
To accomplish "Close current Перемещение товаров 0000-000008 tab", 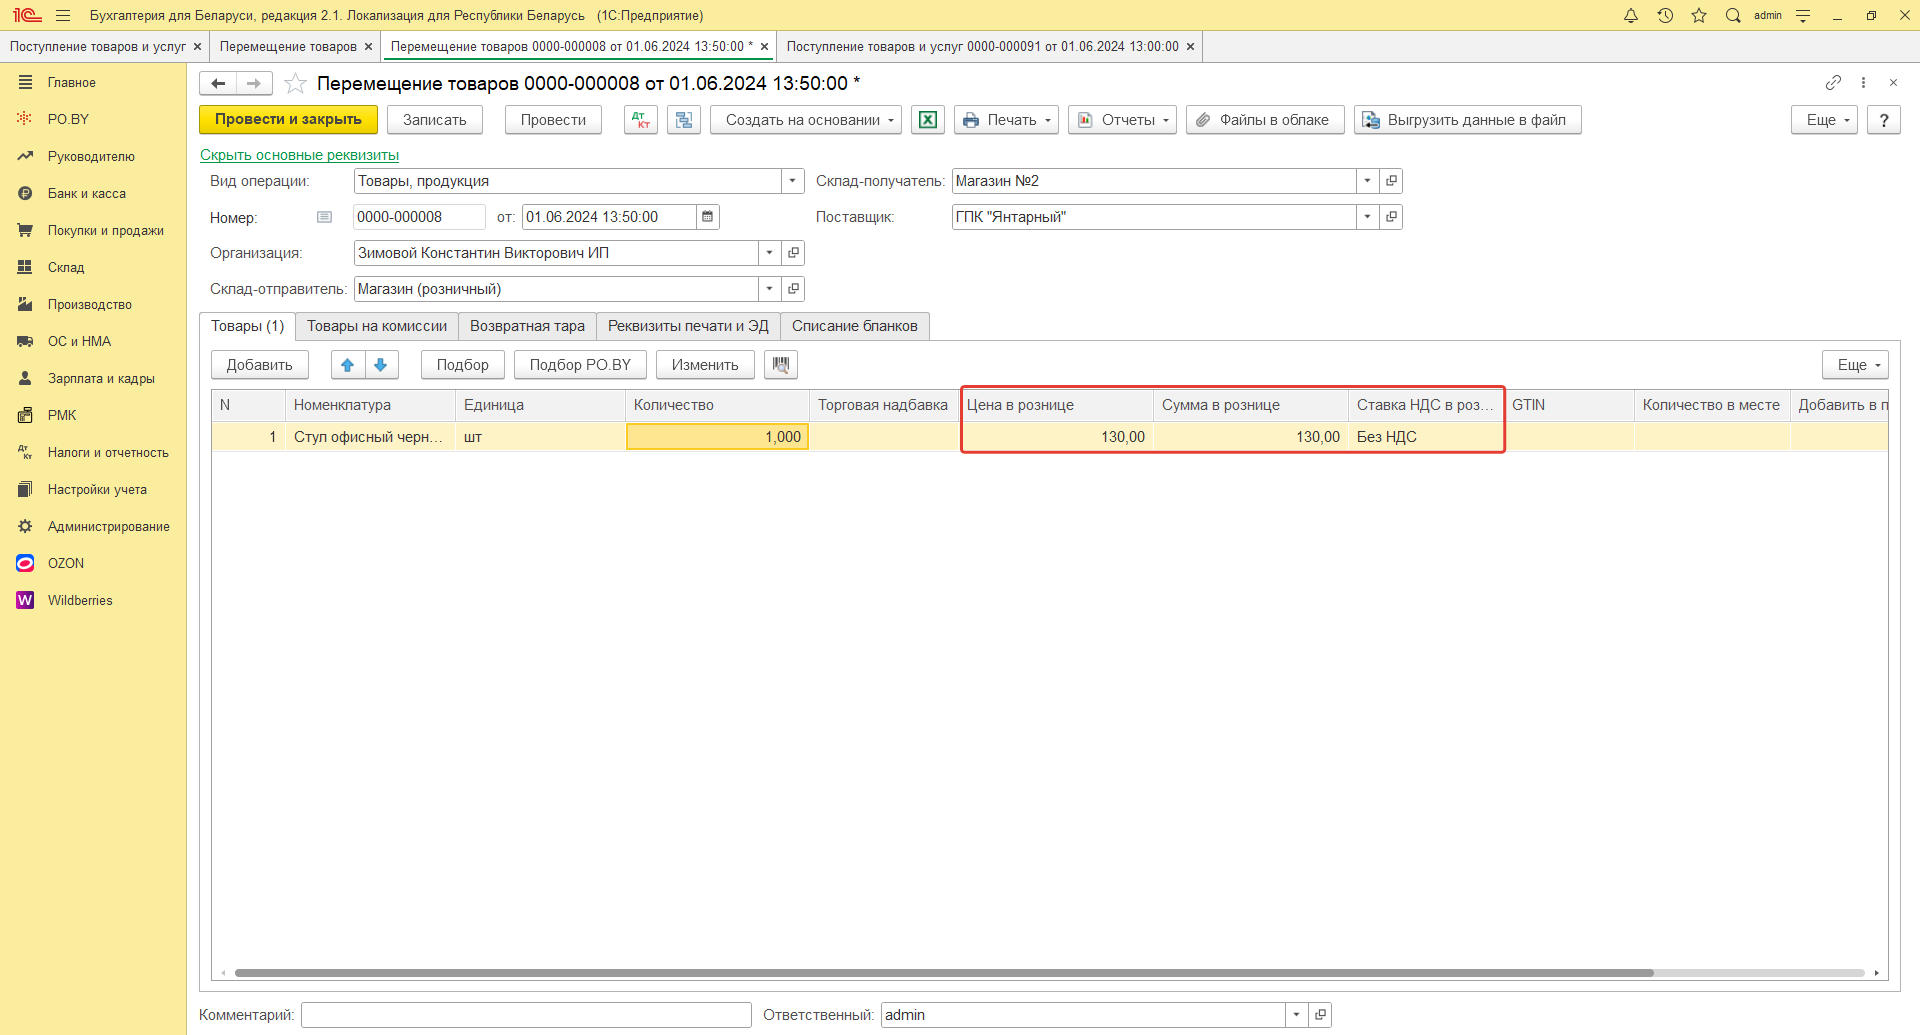I will 764,47.
